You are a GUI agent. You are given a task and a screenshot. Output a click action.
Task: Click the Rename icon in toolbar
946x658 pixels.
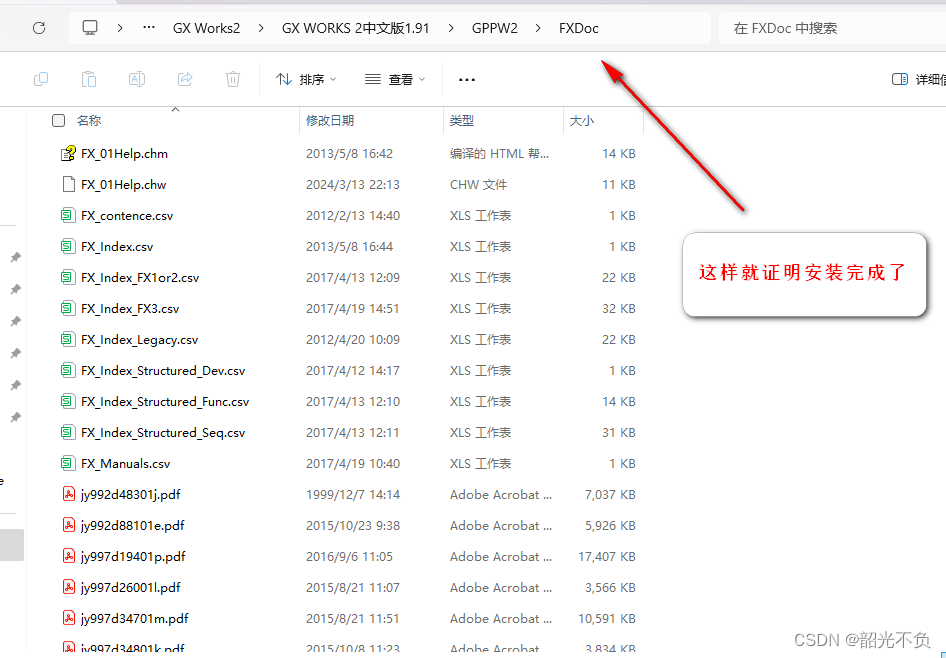(x=137, y=79)
